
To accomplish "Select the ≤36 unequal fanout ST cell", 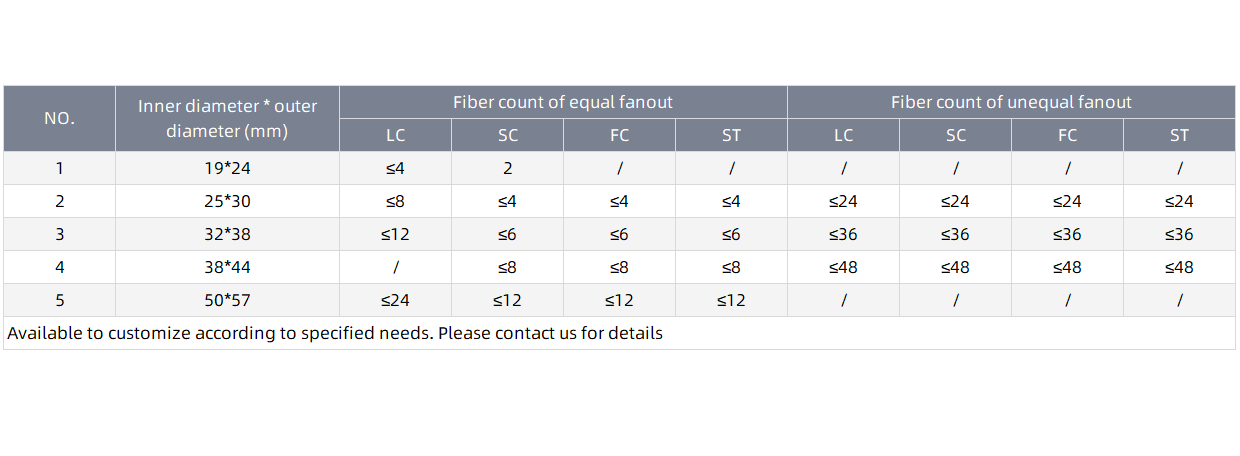I will tap(1180, 234).
